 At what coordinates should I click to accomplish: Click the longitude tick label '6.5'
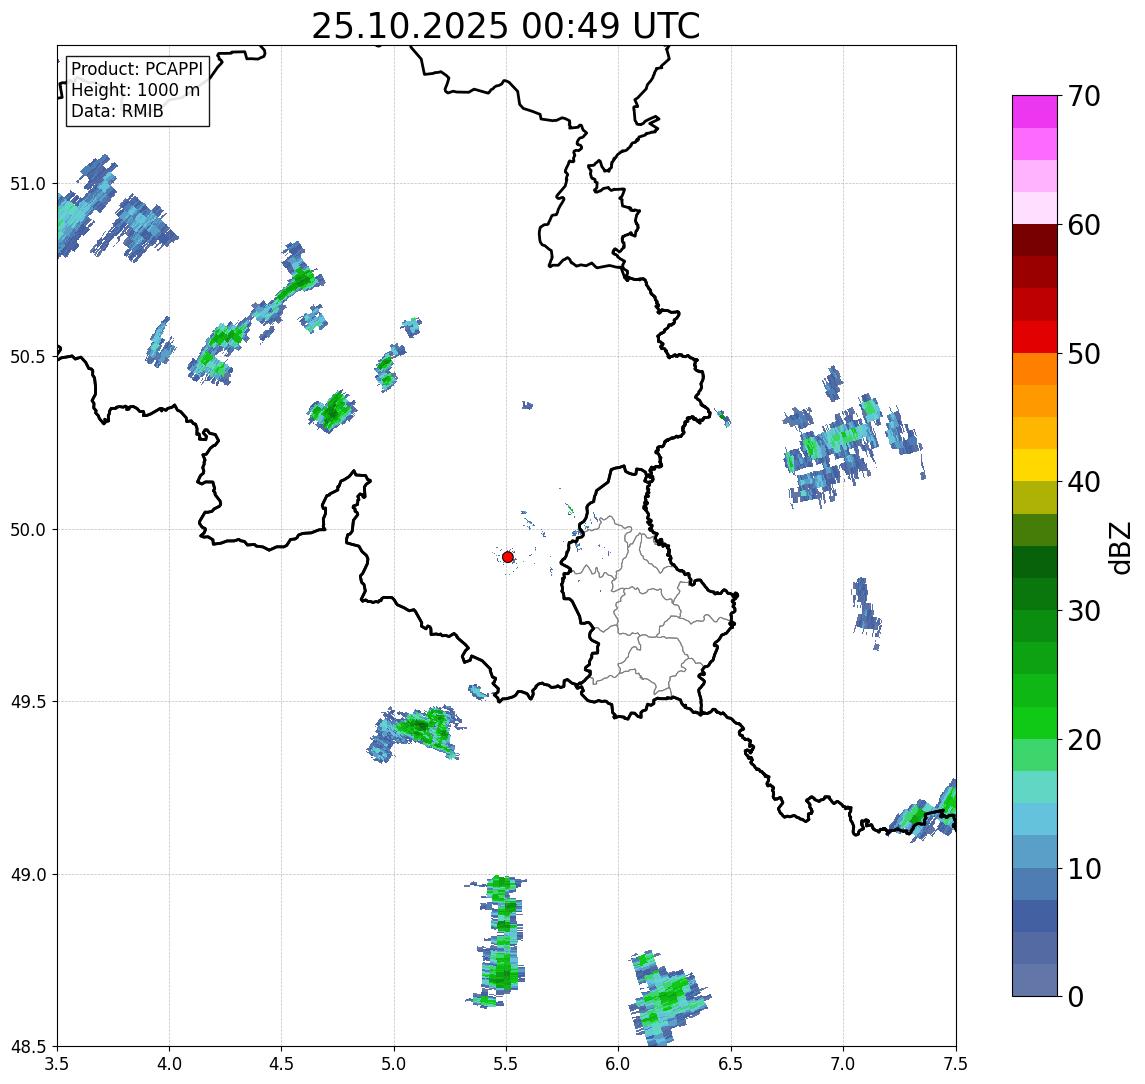pyautogui.click(x=732, y=1064)
